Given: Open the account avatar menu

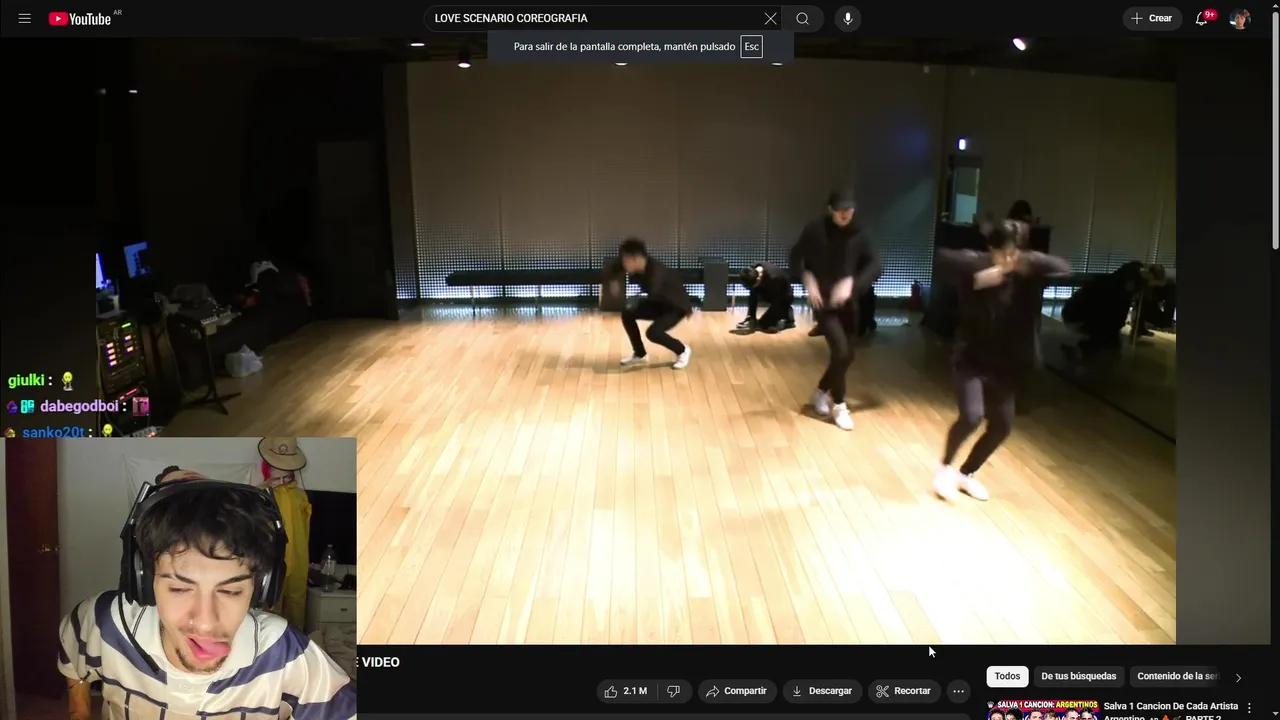Looking at the screenshot, I should (x=1240, y=18).
